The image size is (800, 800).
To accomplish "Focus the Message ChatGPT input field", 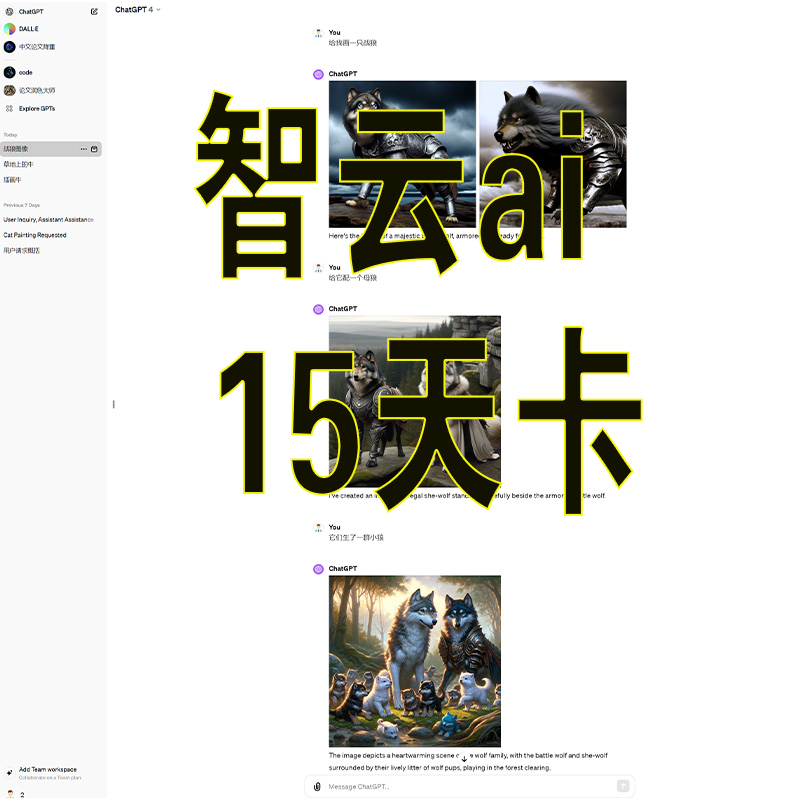I will click(469, 786).
